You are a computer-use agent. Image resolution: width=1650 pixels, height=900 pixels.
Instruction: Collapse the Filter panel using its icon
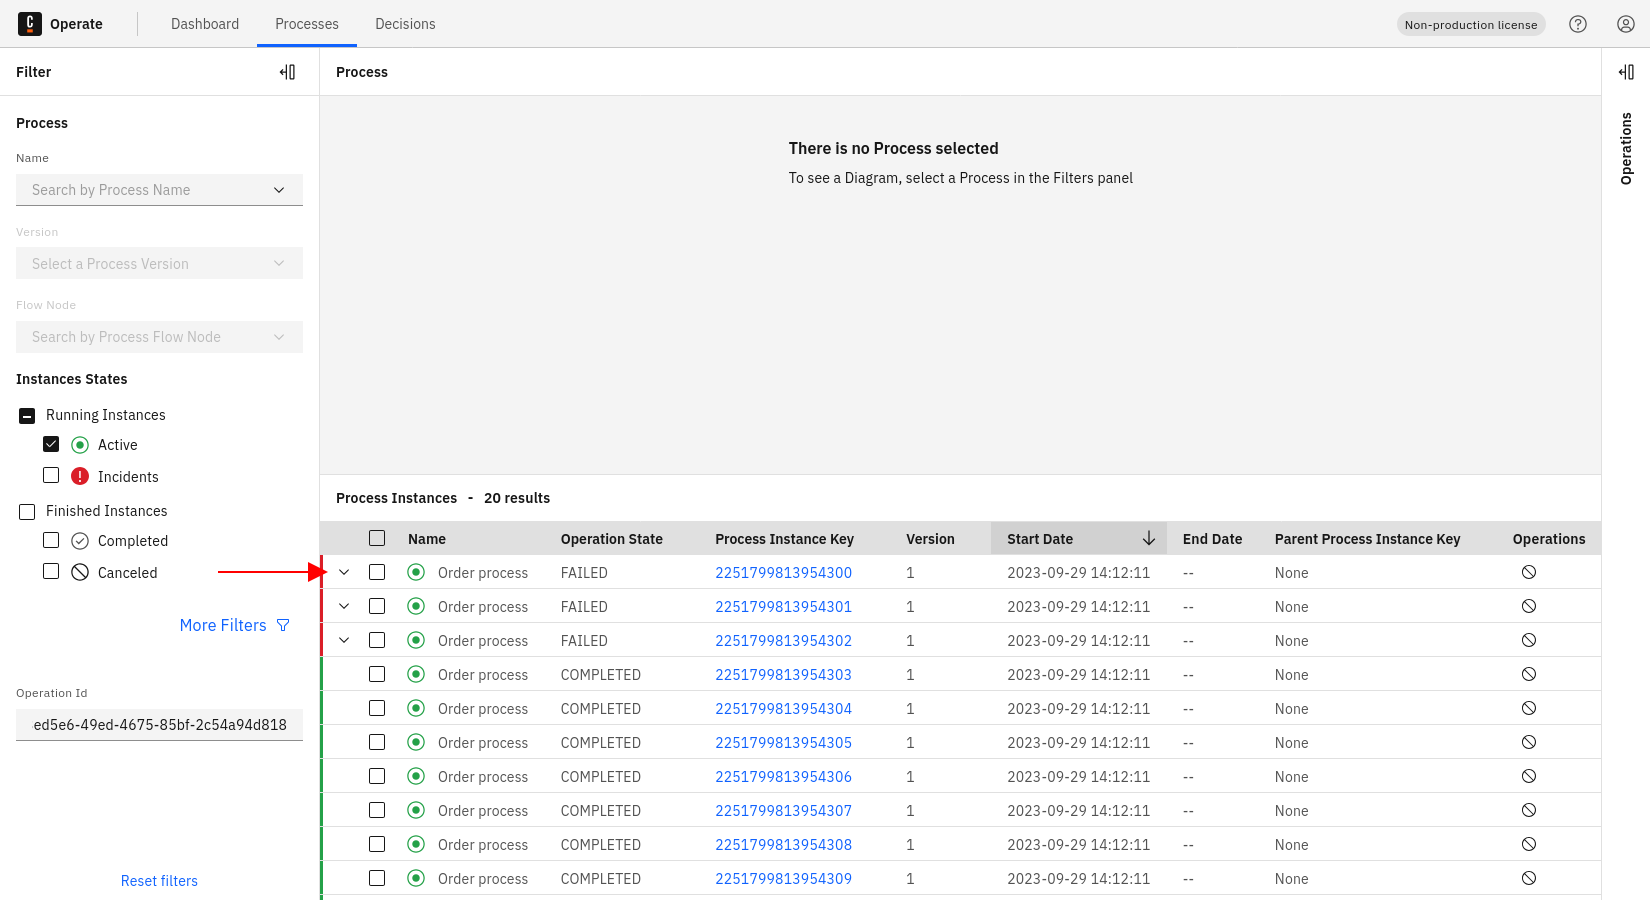tap(287, 72)
